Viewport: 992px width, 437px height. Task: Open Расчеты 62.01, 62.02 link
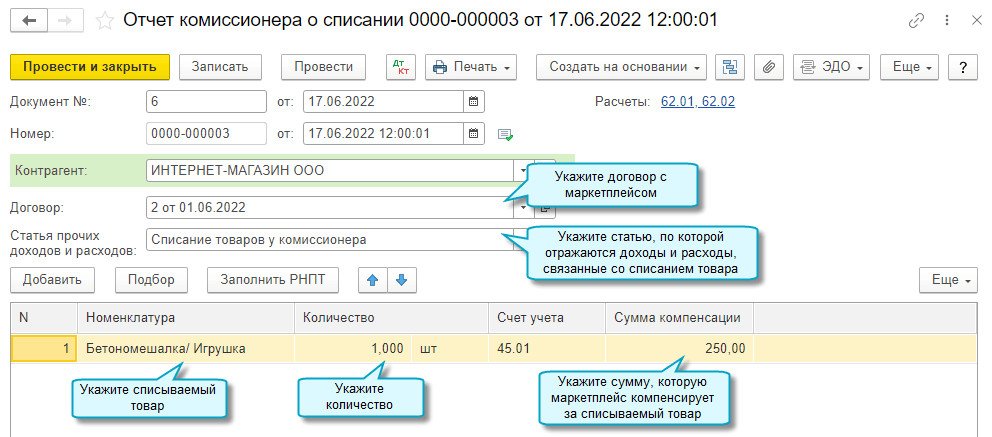(698, 102)
